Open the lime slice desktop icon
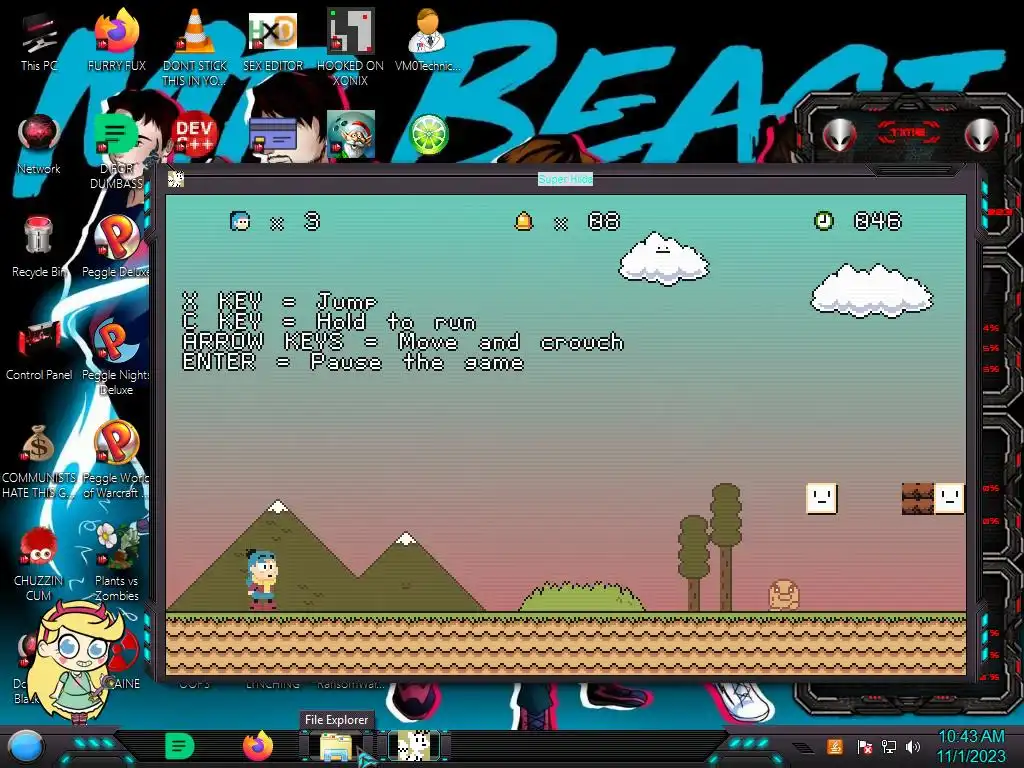The width and height of the screenshot is (1024, 768). click(x=428, y=135)
